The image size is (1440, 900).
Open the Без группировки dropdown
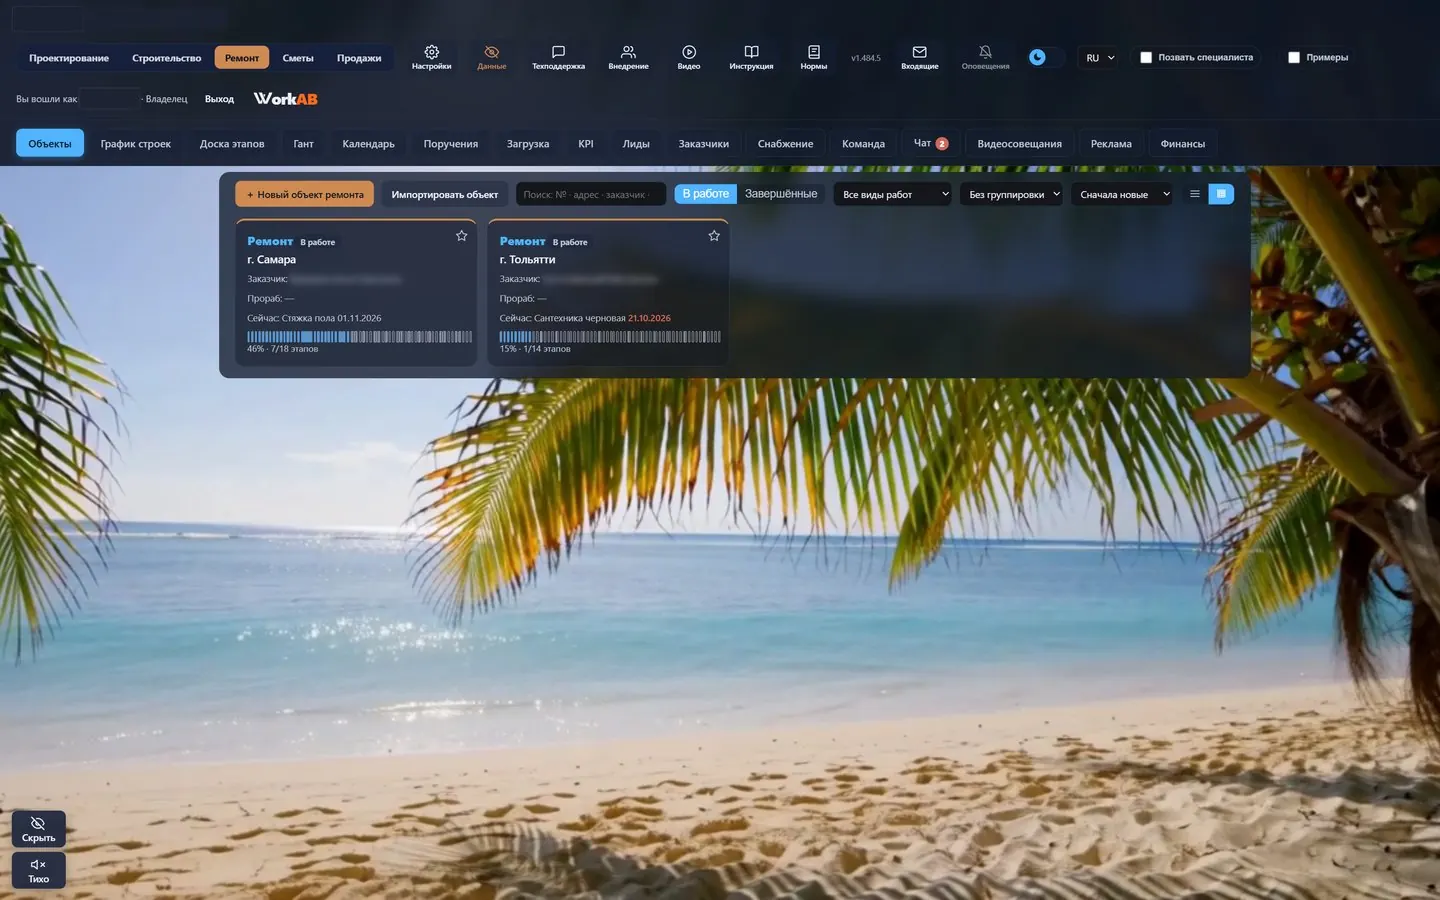[1012, 194]
